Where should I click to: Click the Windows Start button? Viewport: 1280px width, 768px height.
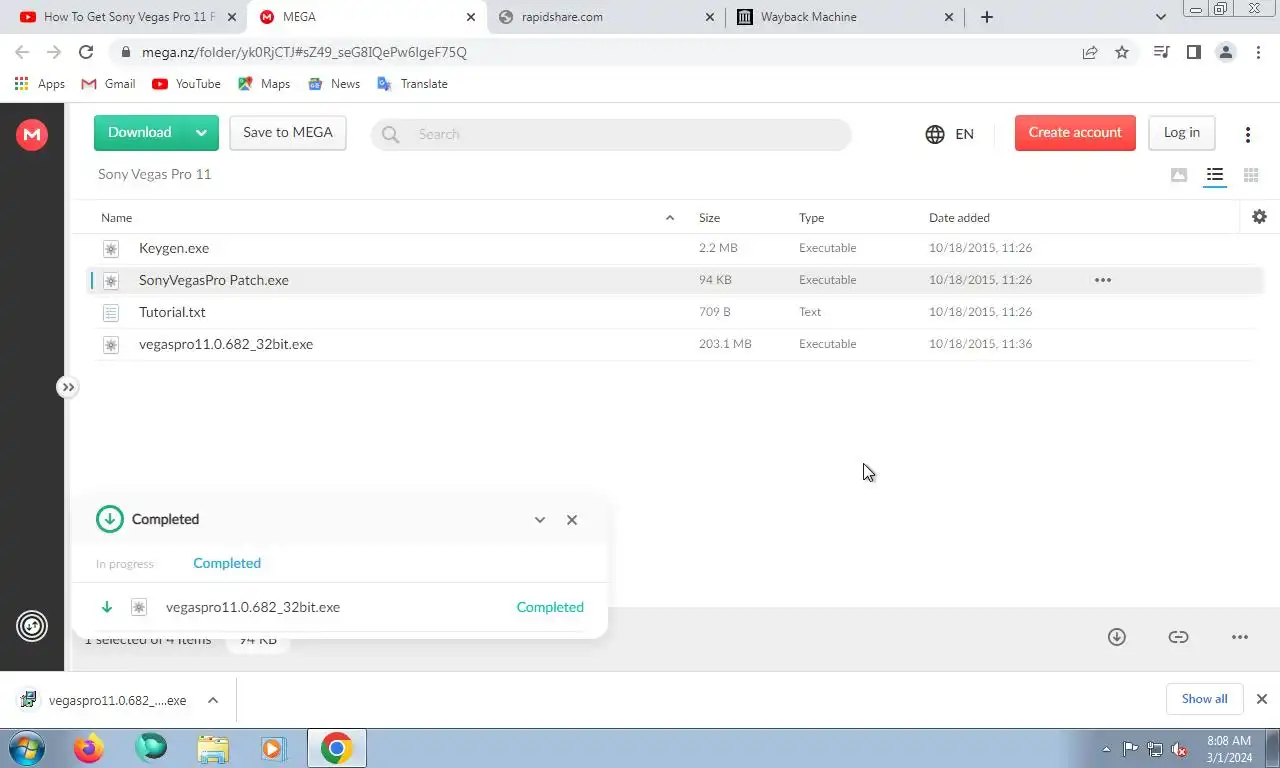(x=26, y=748)
